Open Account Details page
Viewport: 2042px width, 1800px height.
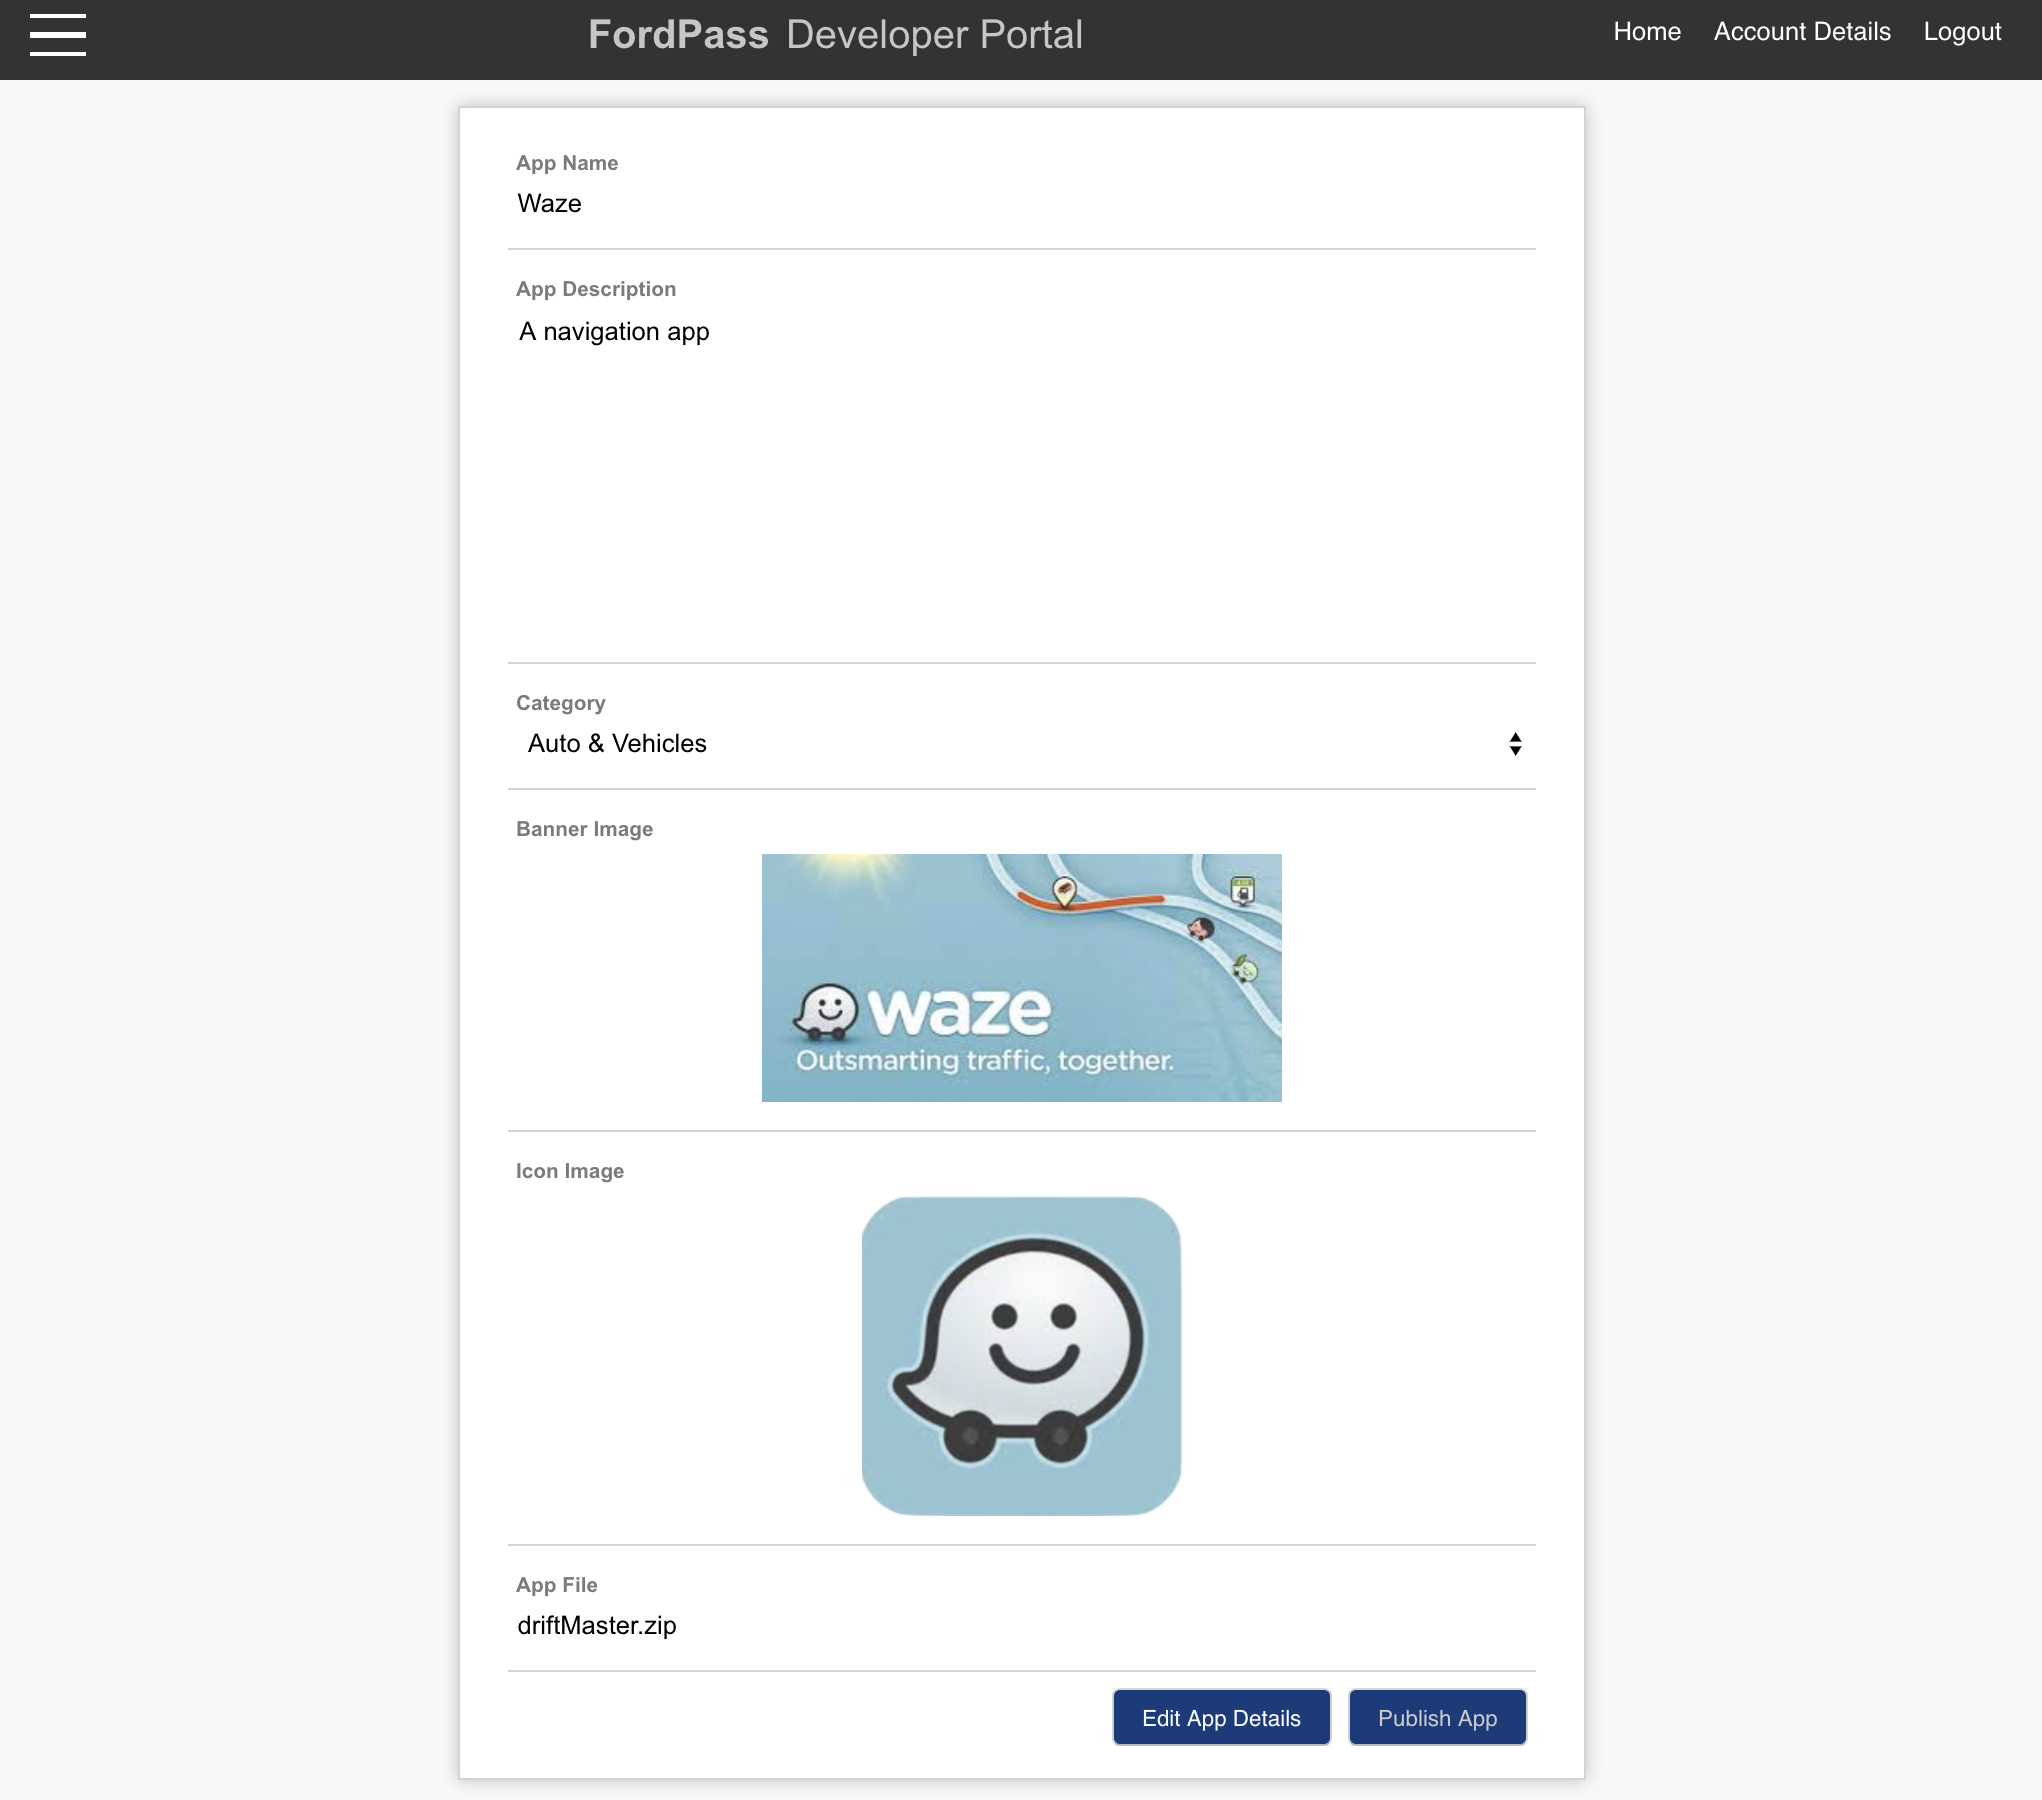click(x=1801, y=32)
